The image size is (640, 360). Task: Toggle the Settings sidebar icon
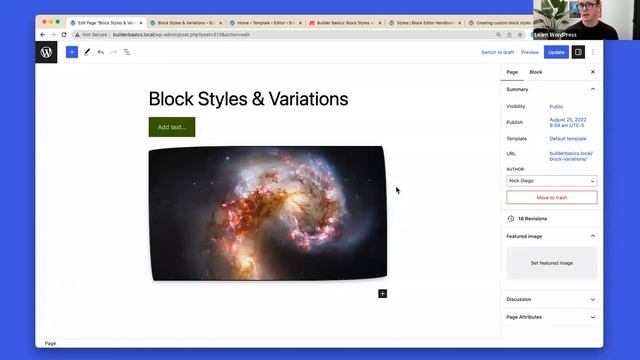(x=578, y=52)
